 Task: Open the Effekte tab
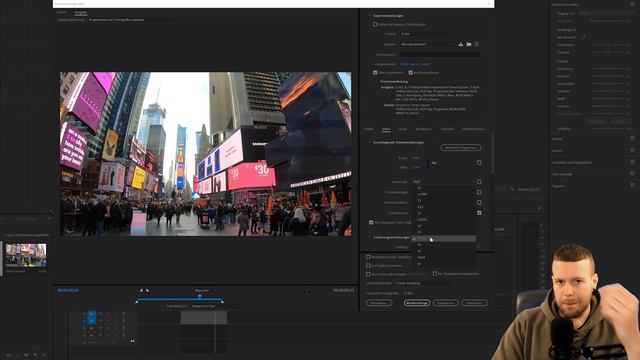[368, 129]
